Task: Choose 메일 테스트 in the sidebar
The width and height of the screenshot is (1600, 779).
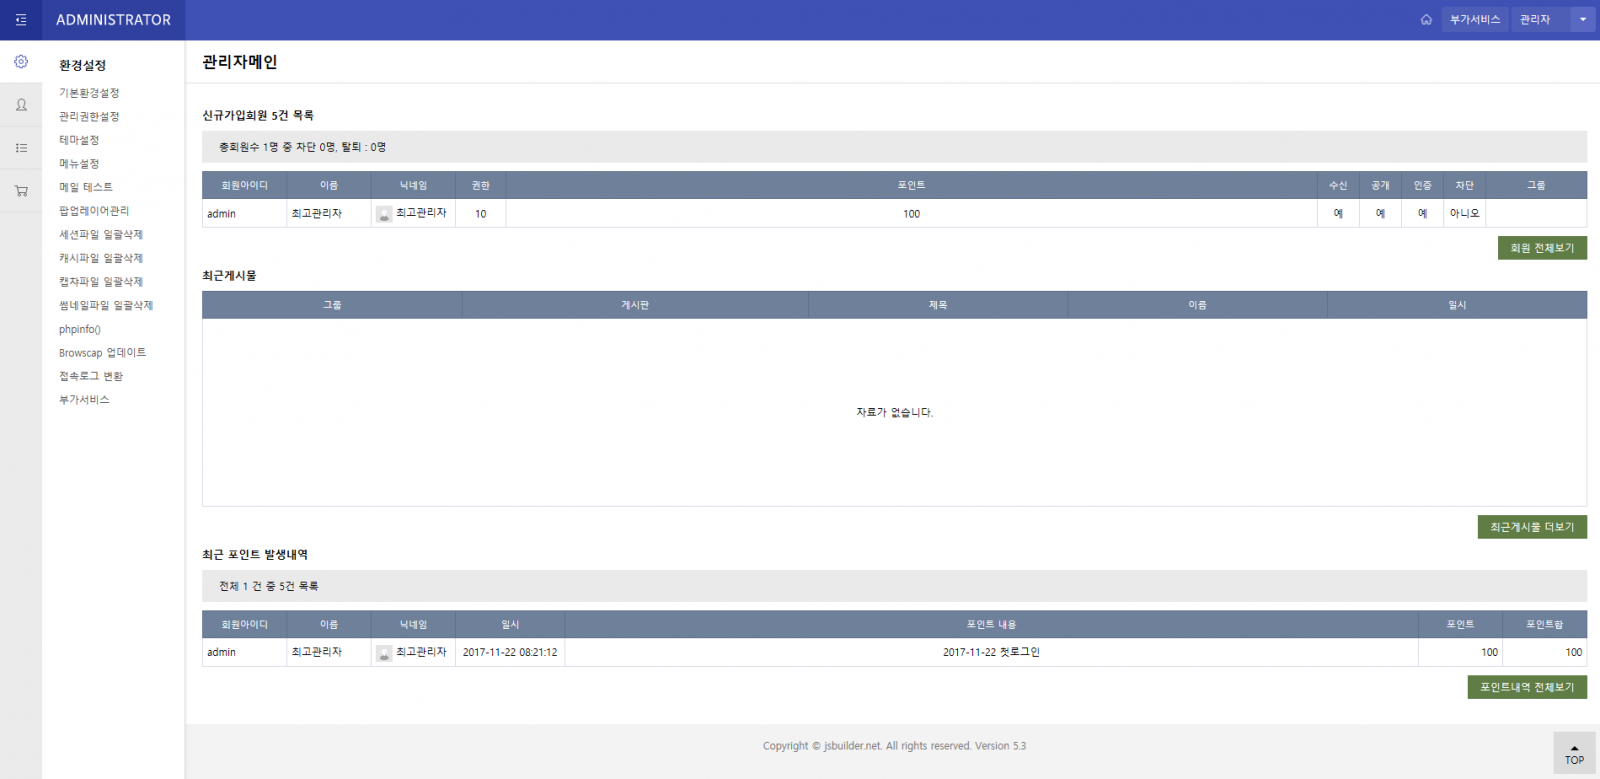Action: (x=86, y=187)
